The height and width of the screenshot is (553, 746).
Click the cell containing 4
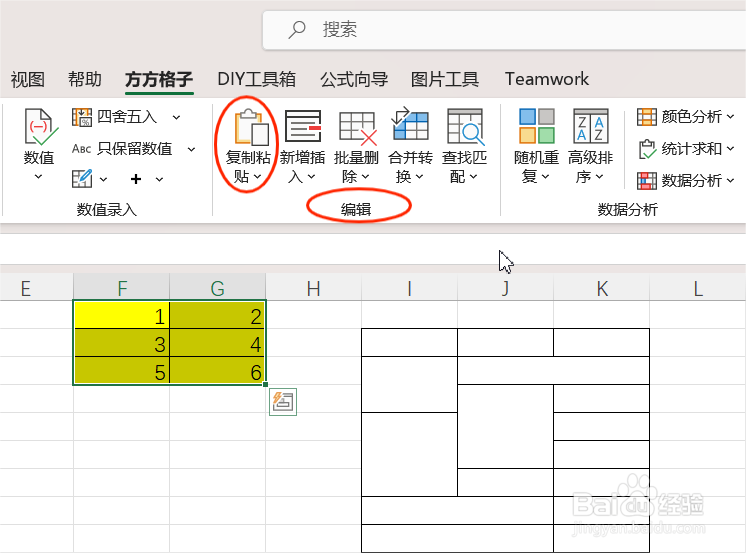pos(218,343)
